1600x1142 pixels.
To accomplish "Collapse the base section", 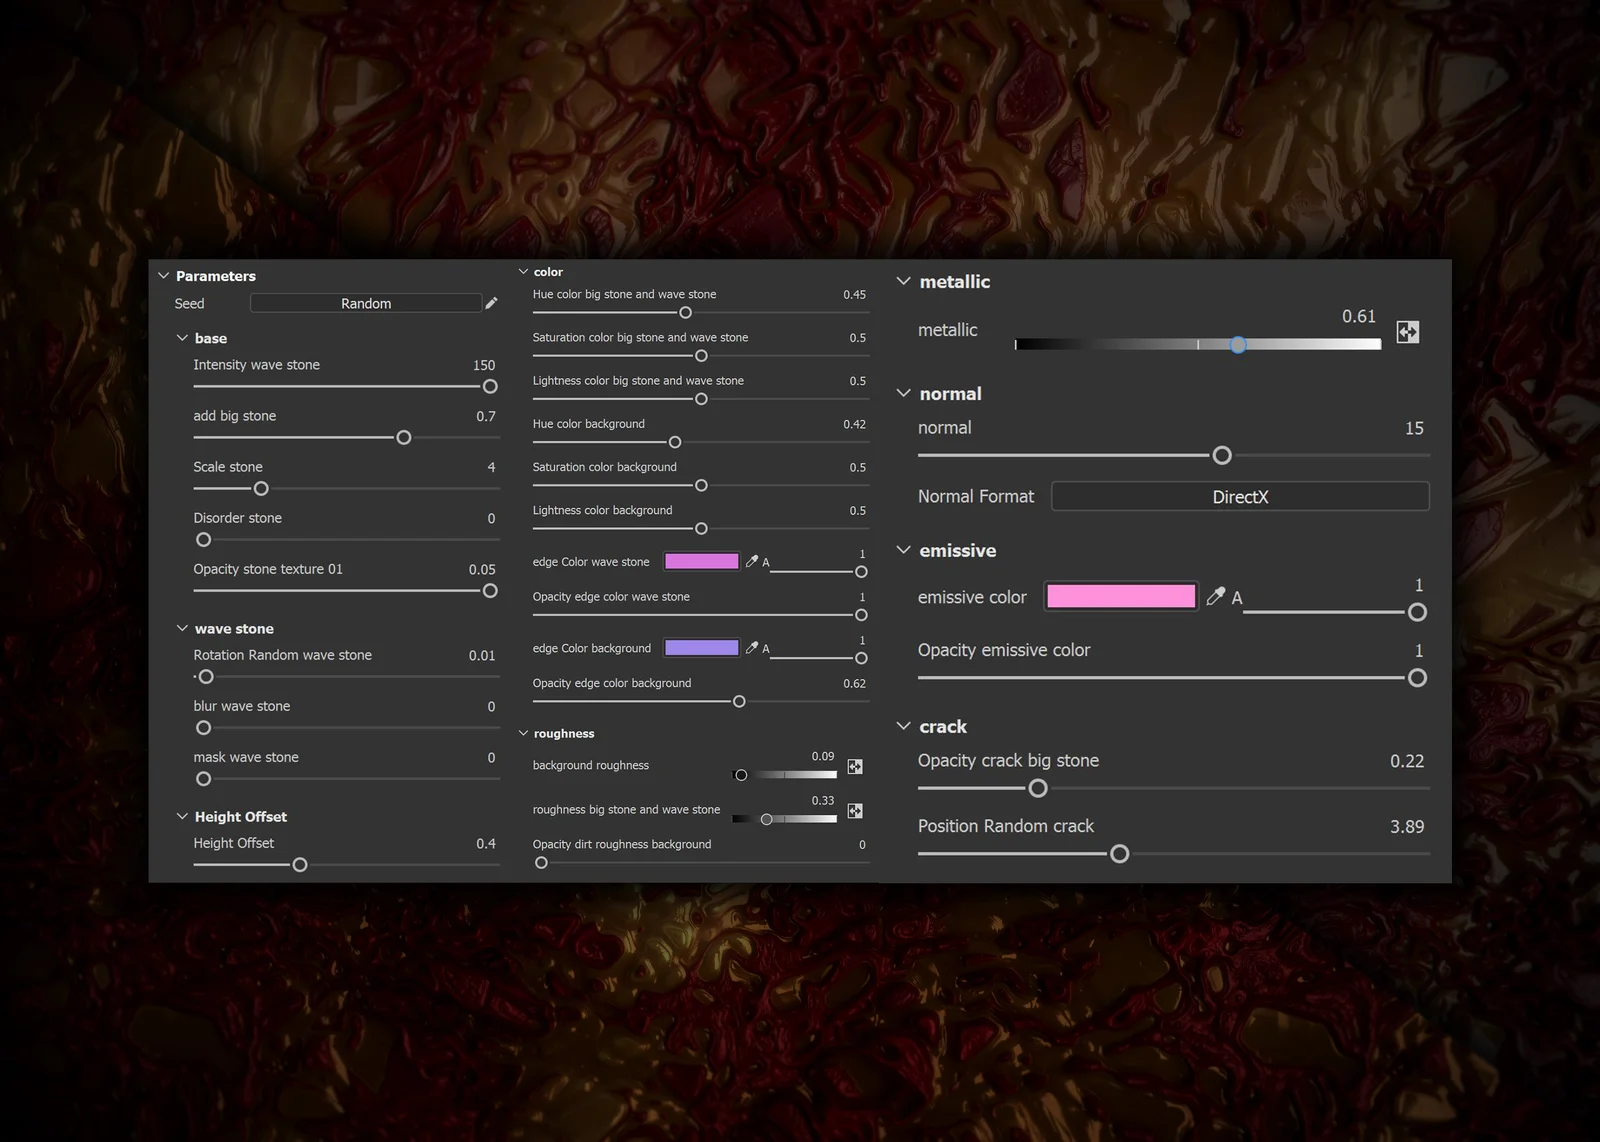I will (x=180, y=338).
